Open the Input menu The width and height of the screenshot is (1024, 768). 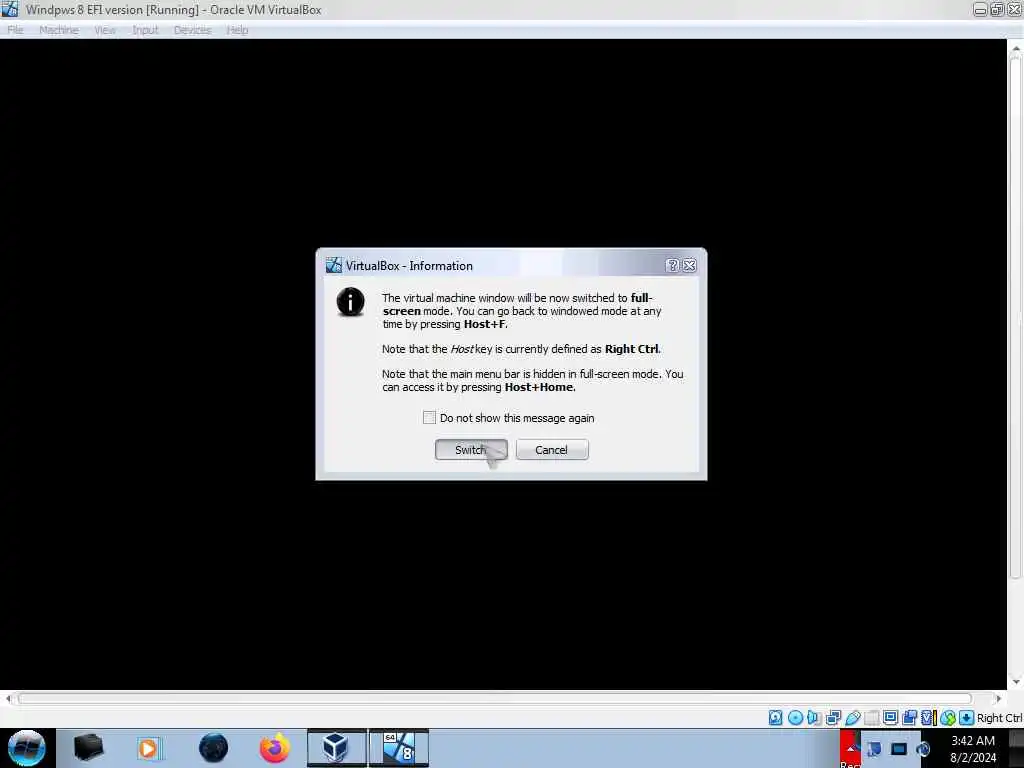click(x=145, y=30)
